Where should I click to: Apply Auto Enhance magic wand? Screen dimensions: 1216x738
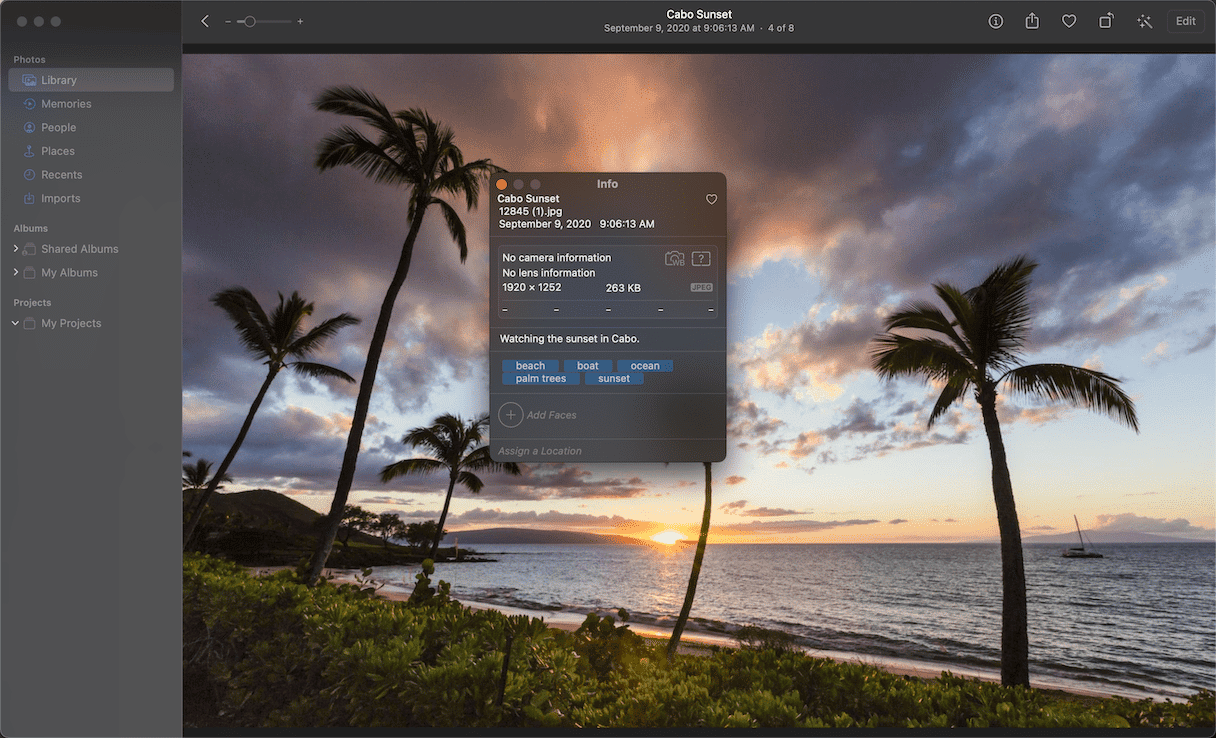tap(1144, 21)
